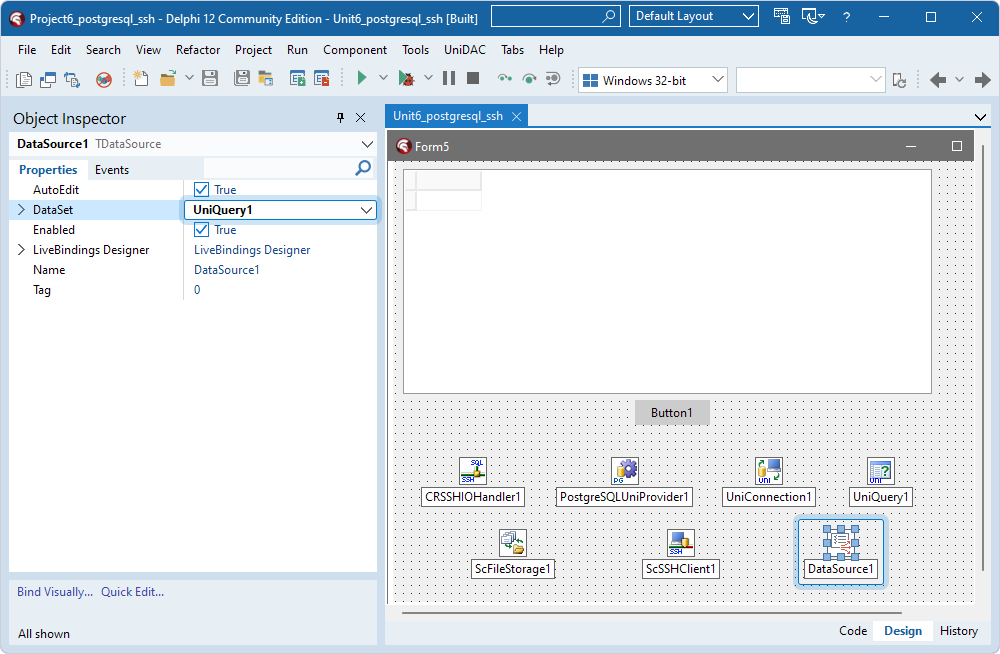Open the DataSet property dropdown
This screenshot has height=654, width=1000.
[x=368, y=209]
